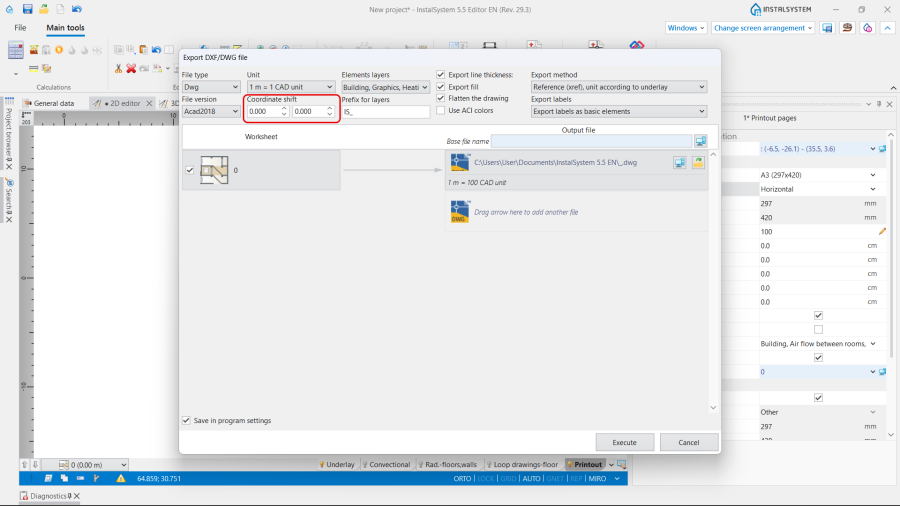Click the flag icon in the status bar
Viewport: 900px width, 506px height.
[x=96, y=478]
